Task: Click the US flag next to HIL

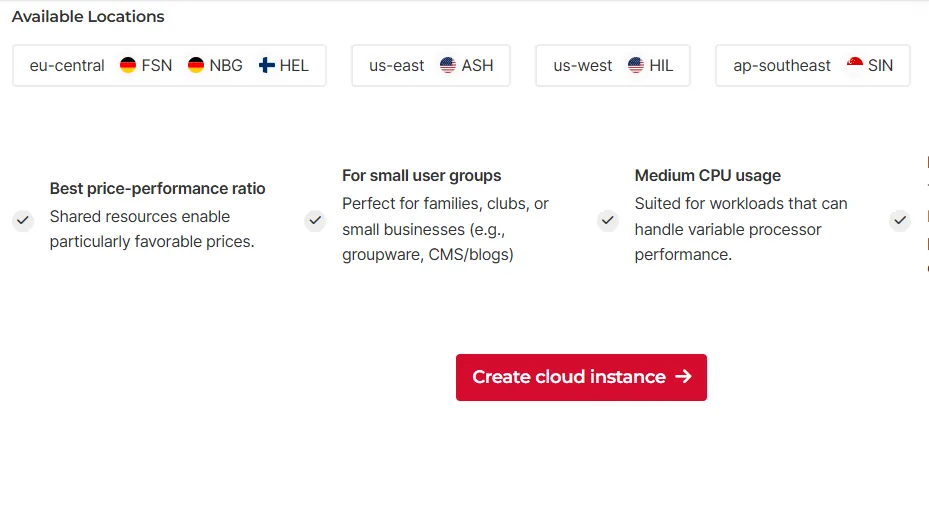Action: pos(636,65)
